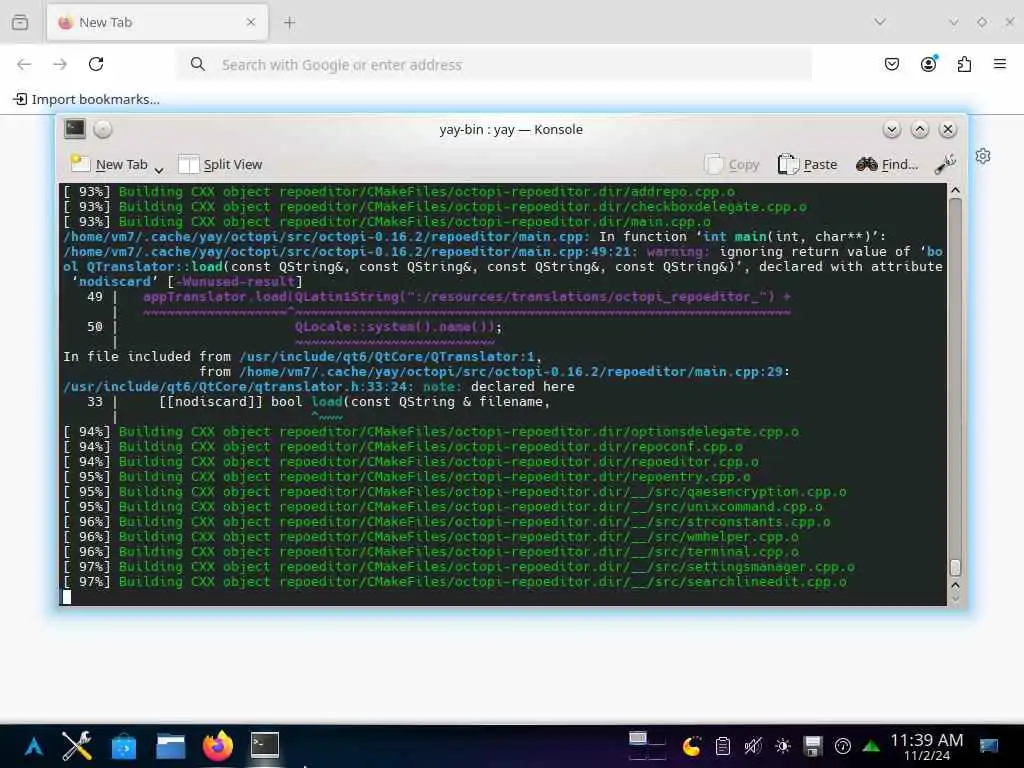Image resolution: width=1024 pixels, height=768 pixels.
Task: Close the Firefox New Tab tab
Action: [251, 22]
